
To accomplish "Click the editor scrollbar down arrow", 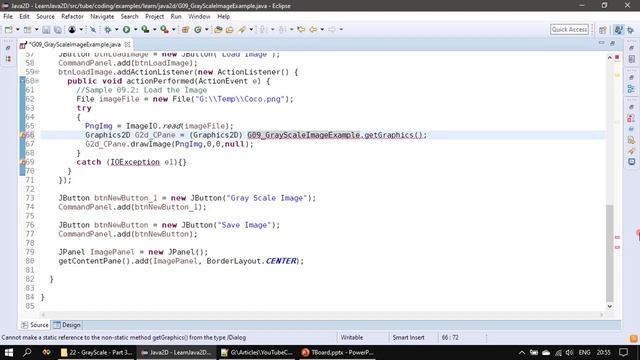I will [x=609, y=306].
